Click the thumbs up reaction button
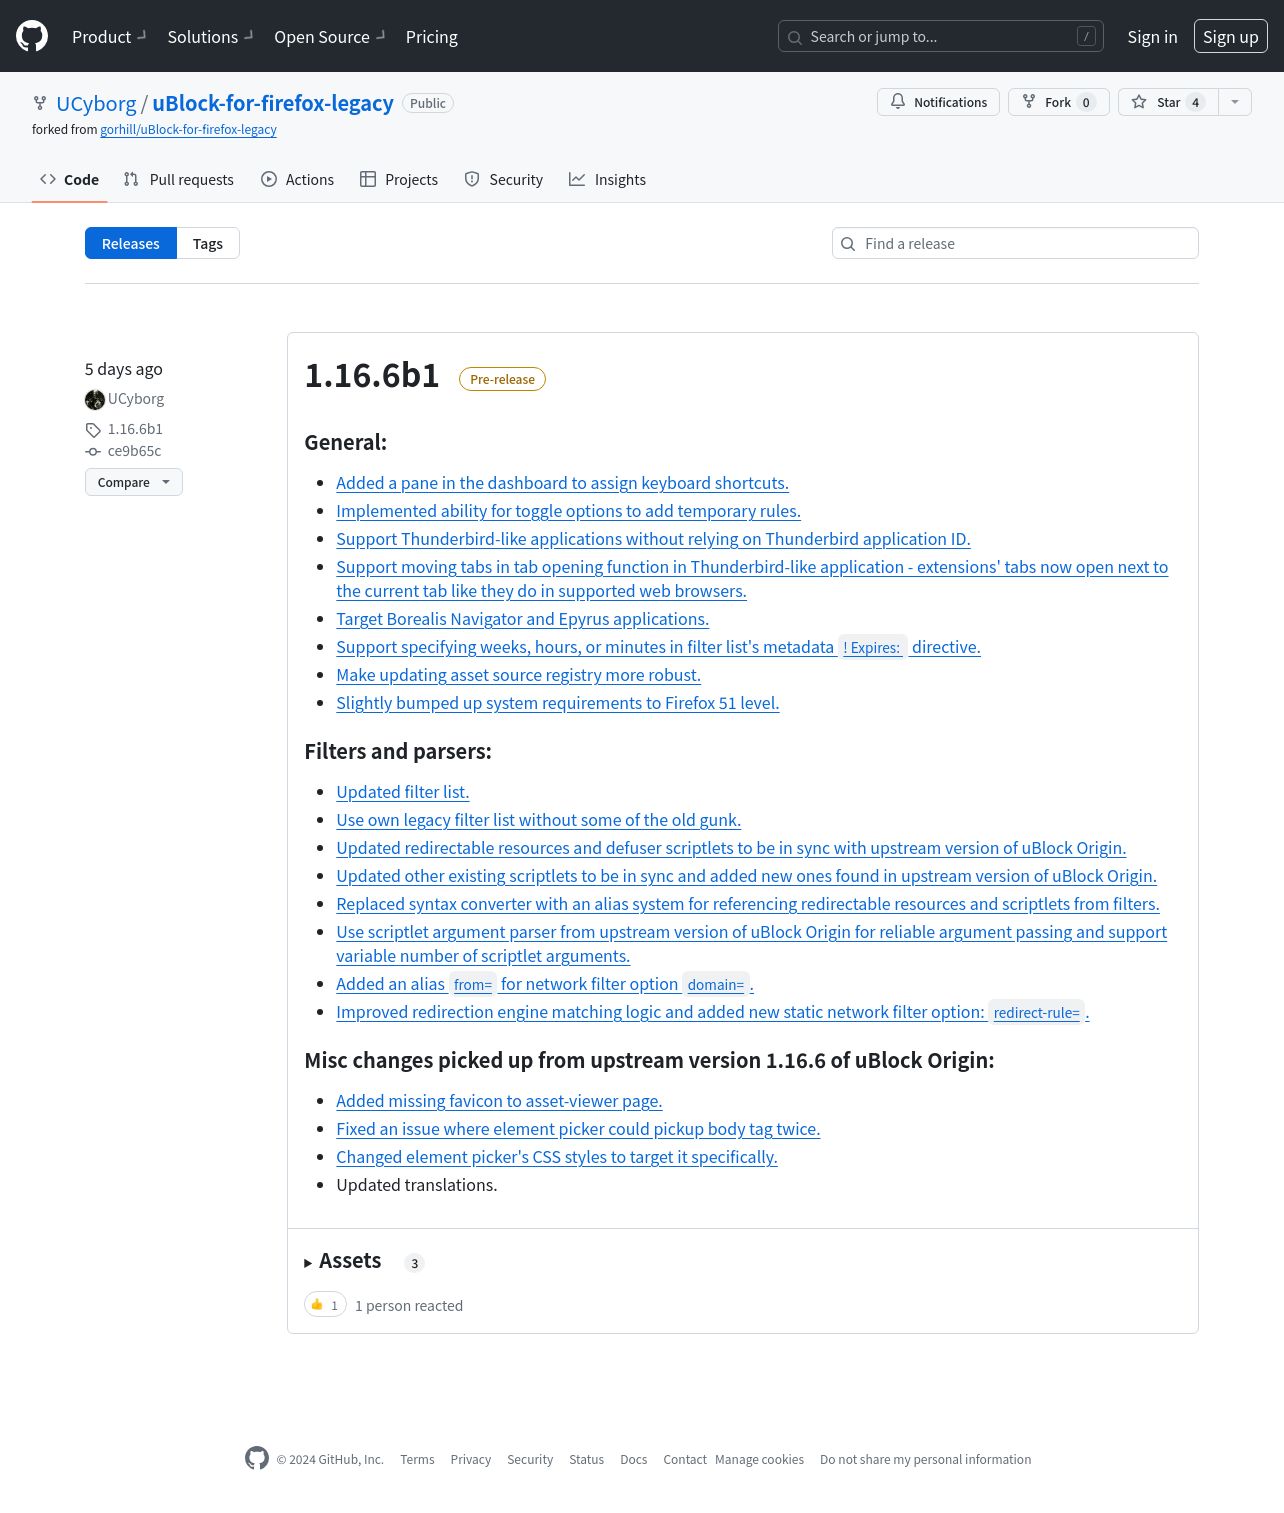This screenshot has height=1513, width=1284. coord(325,1305)
